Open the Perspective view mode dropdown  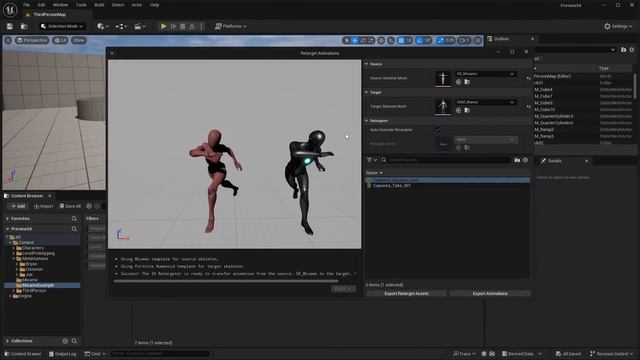[x=32, y=40]
